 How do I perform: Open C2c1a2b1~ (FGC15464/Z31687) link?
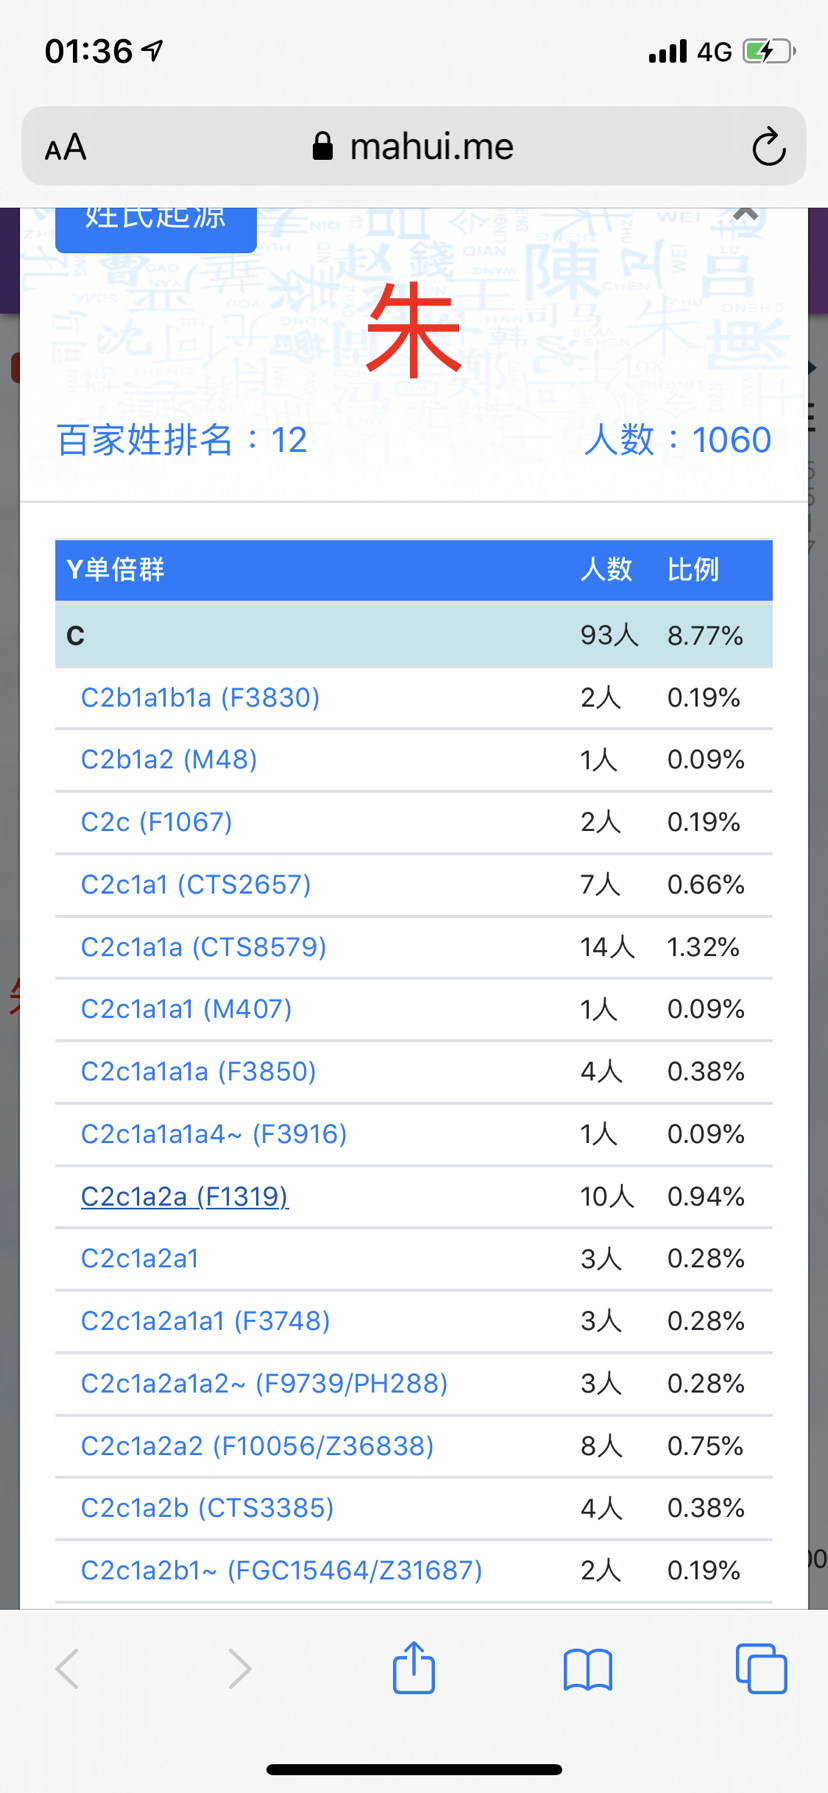pyautogui.click(x=281, y=1570)
